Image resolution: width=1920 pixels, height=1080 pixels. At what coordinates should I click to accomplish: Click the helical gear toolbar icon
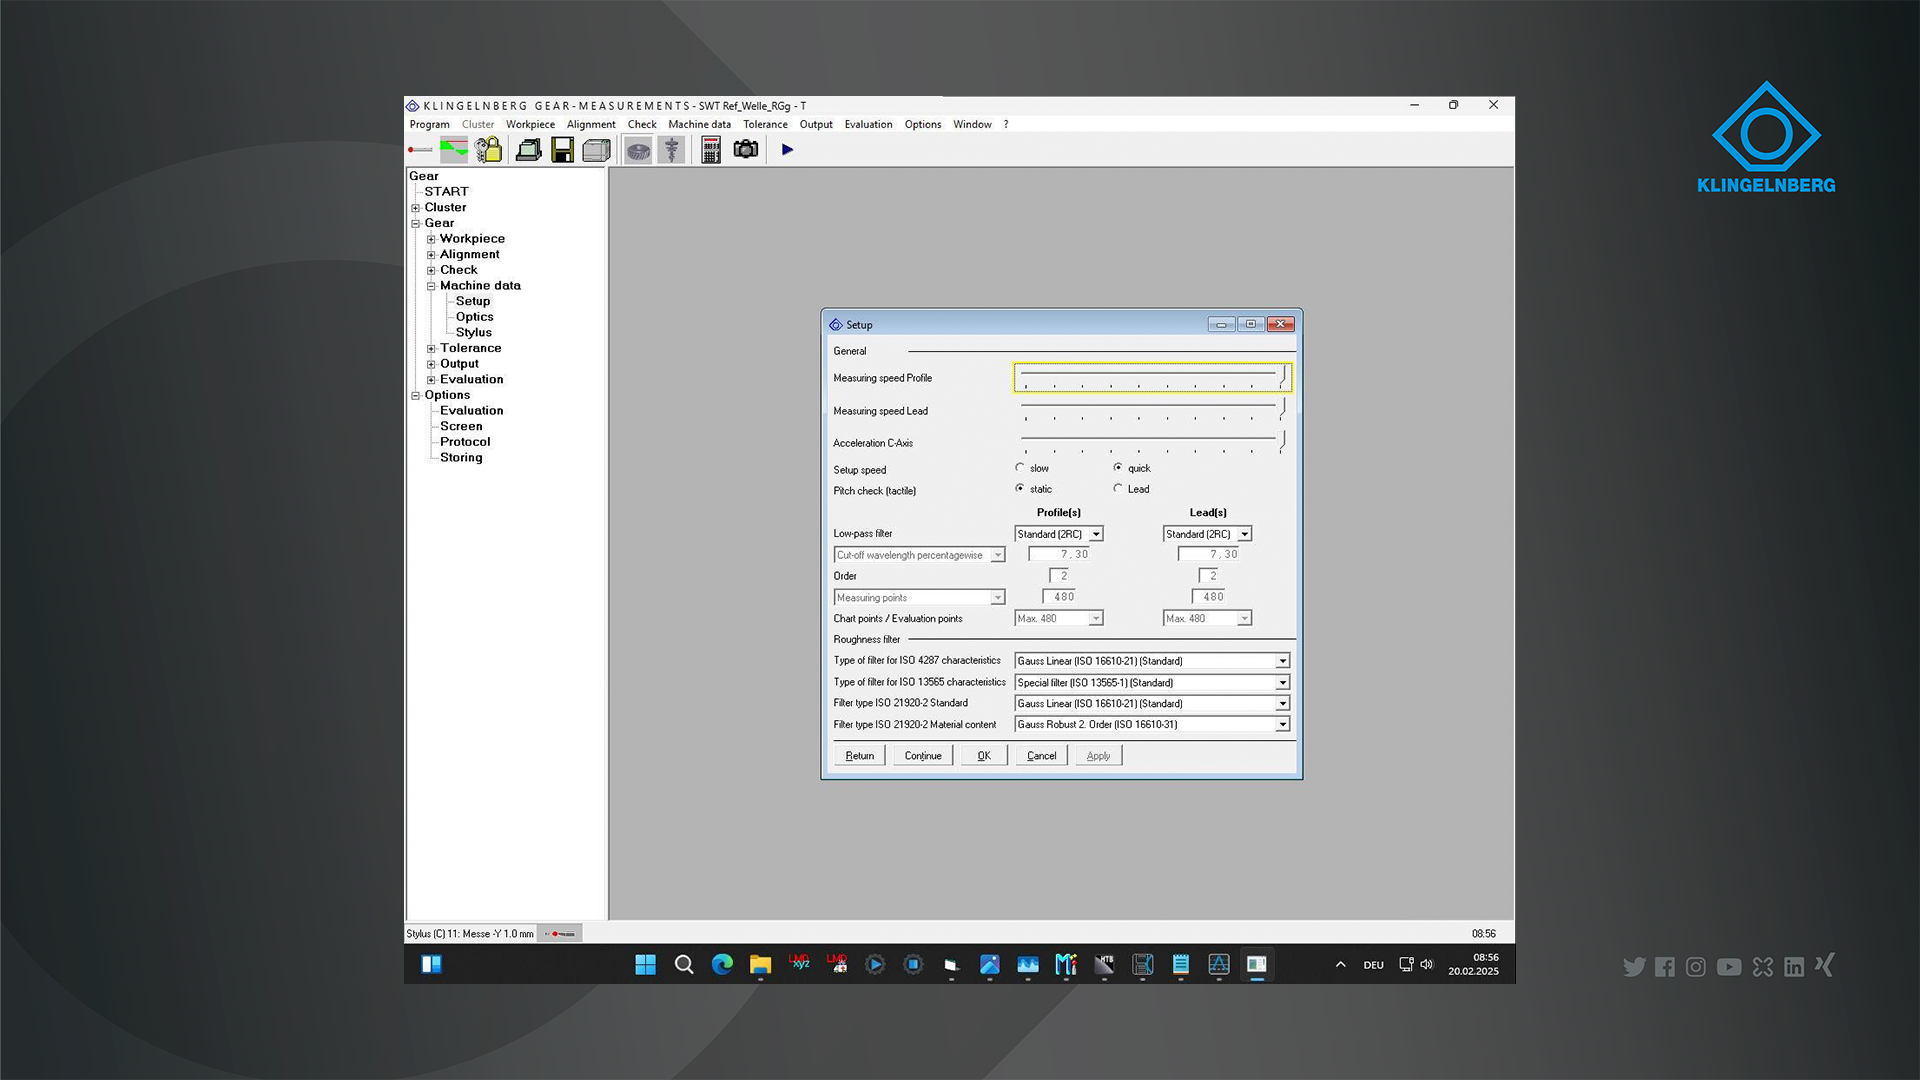pyautogui.click(x=638, y=150)
